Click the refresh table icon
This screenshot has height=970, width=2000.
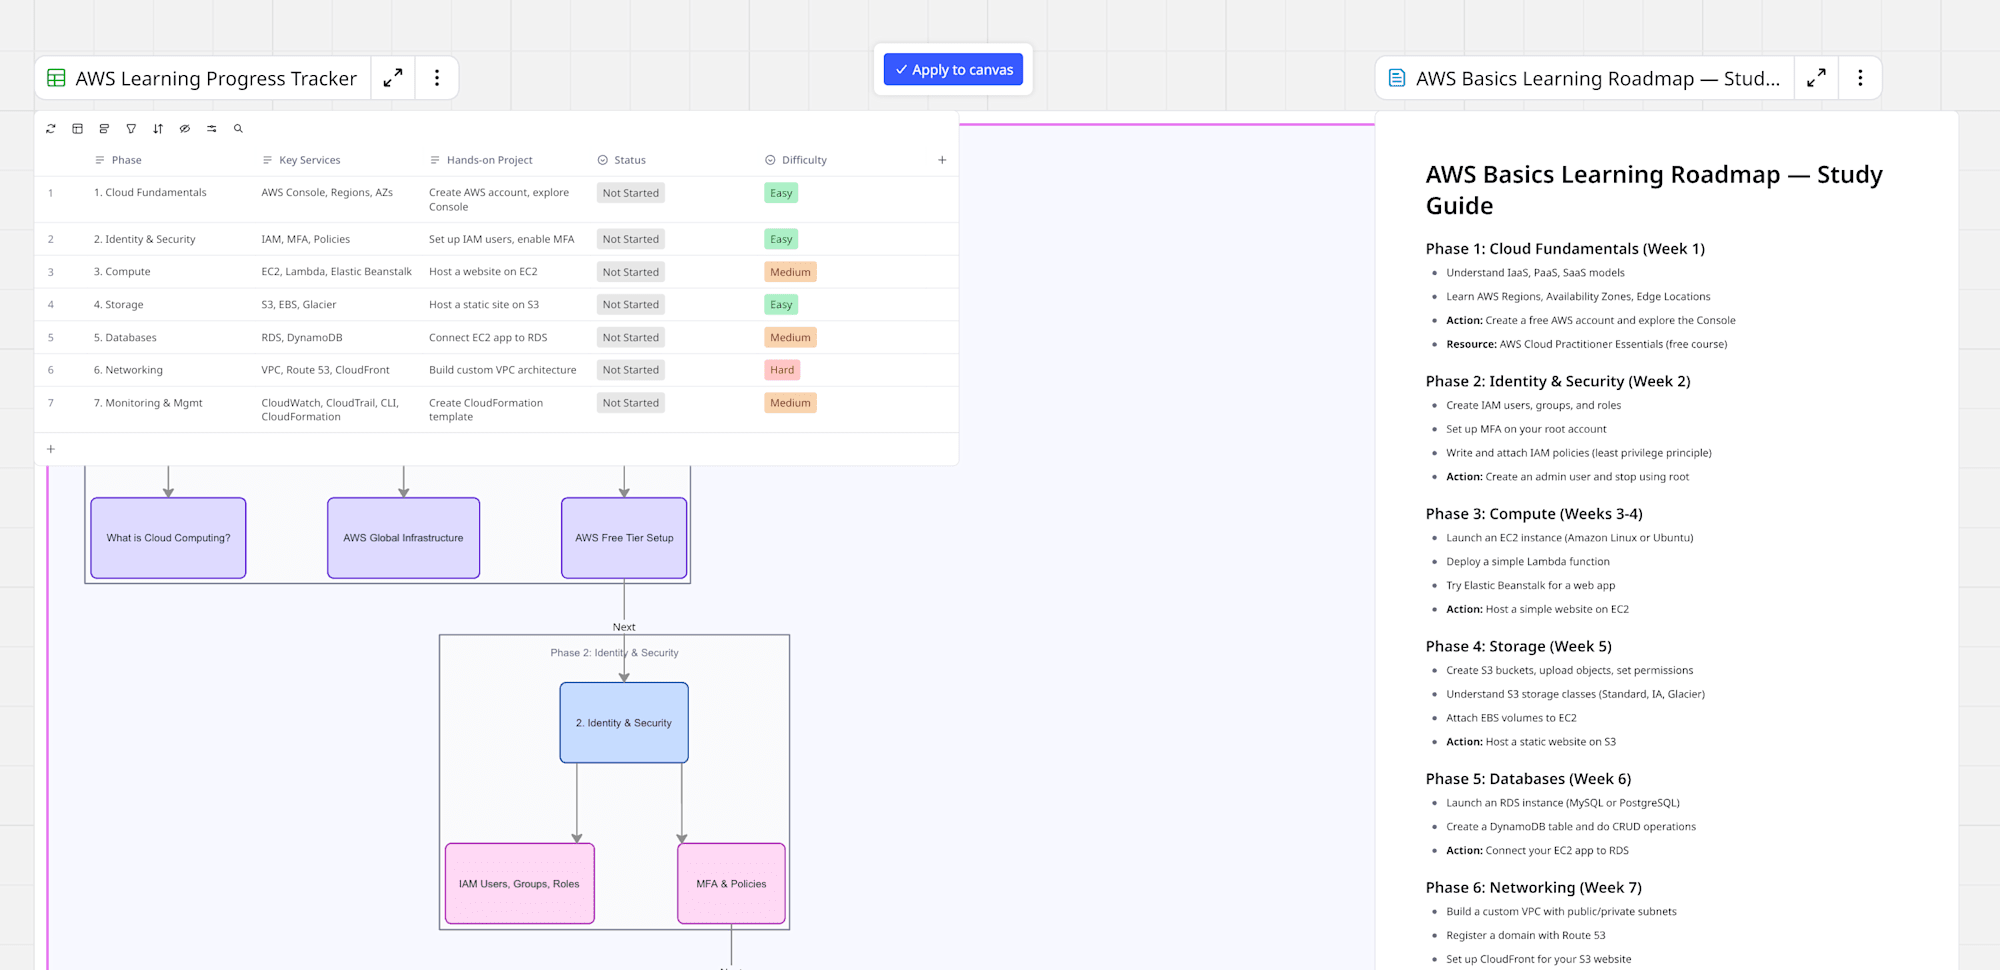[51, 129]
